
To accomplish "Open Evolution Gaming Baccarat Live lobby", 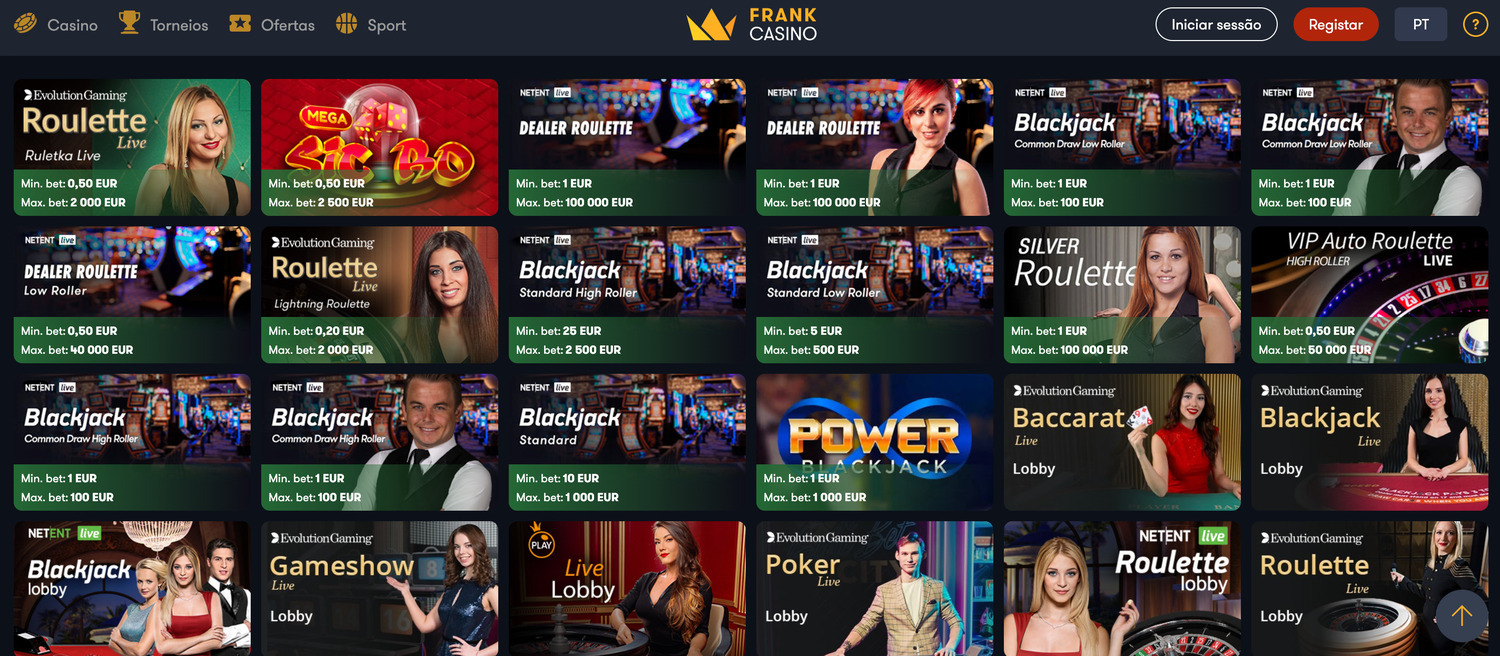I will click(x=1122, y=442).
